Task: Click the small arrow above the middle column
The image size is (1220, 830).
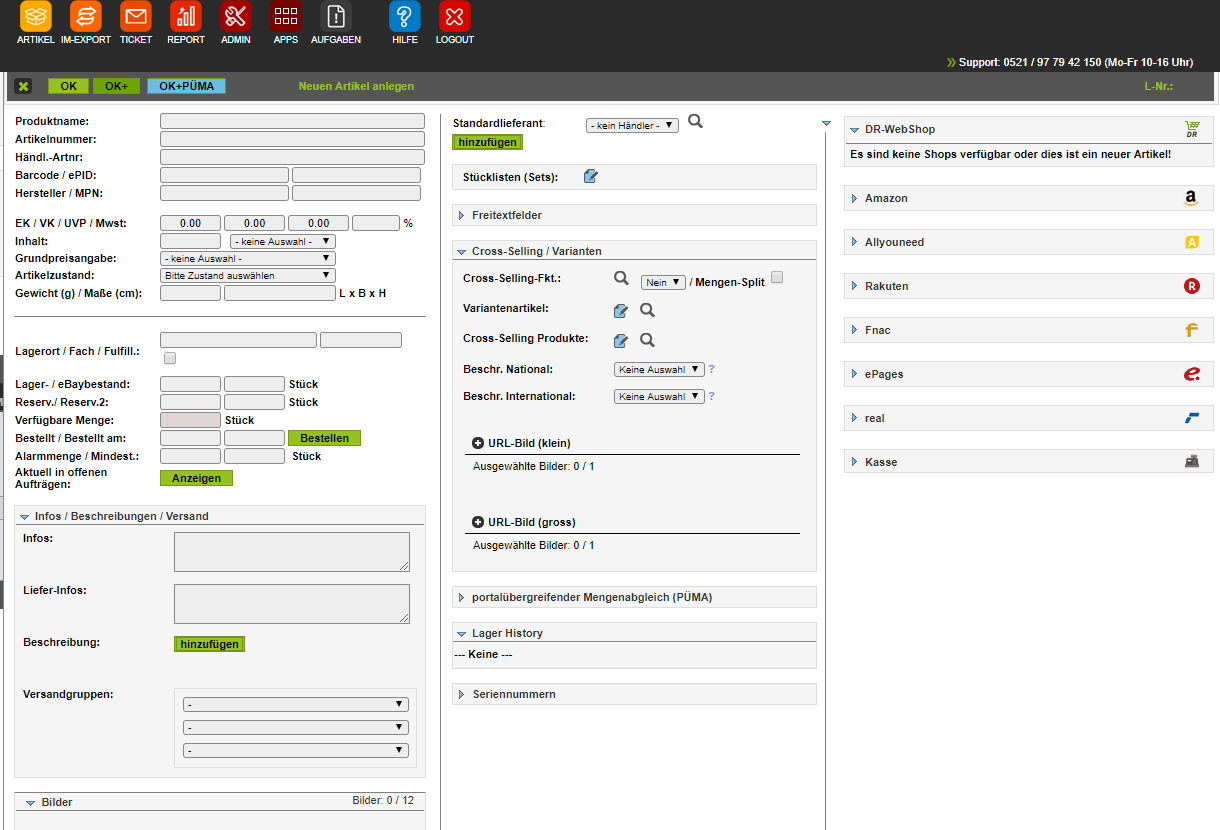Action: coord(826,124)
